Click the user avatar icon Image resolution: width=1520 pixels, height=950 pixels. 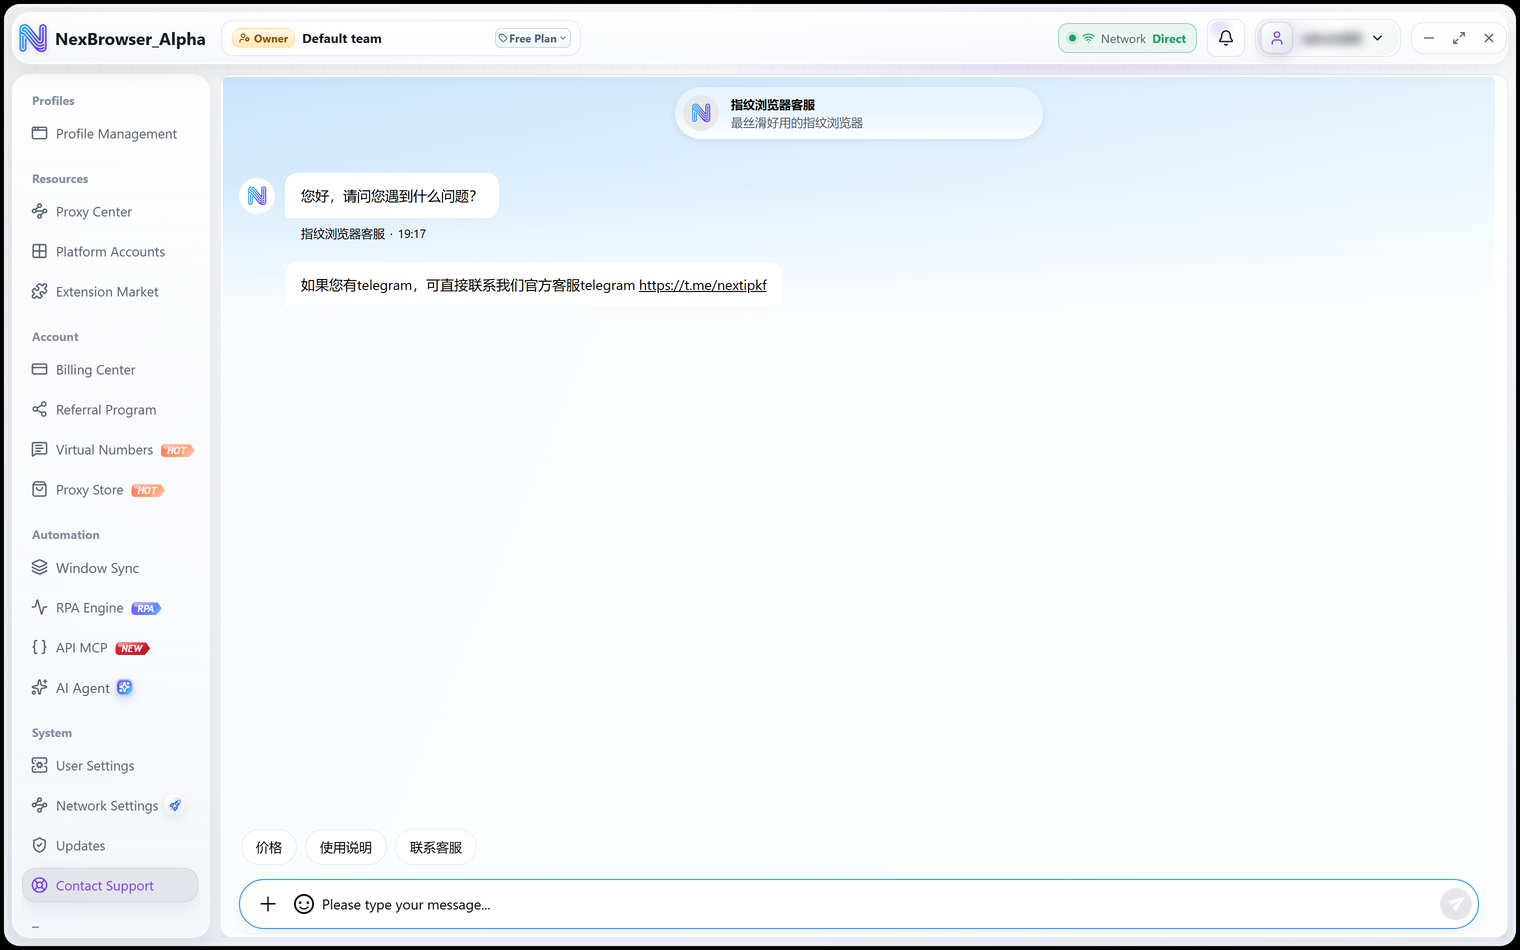1277,38
